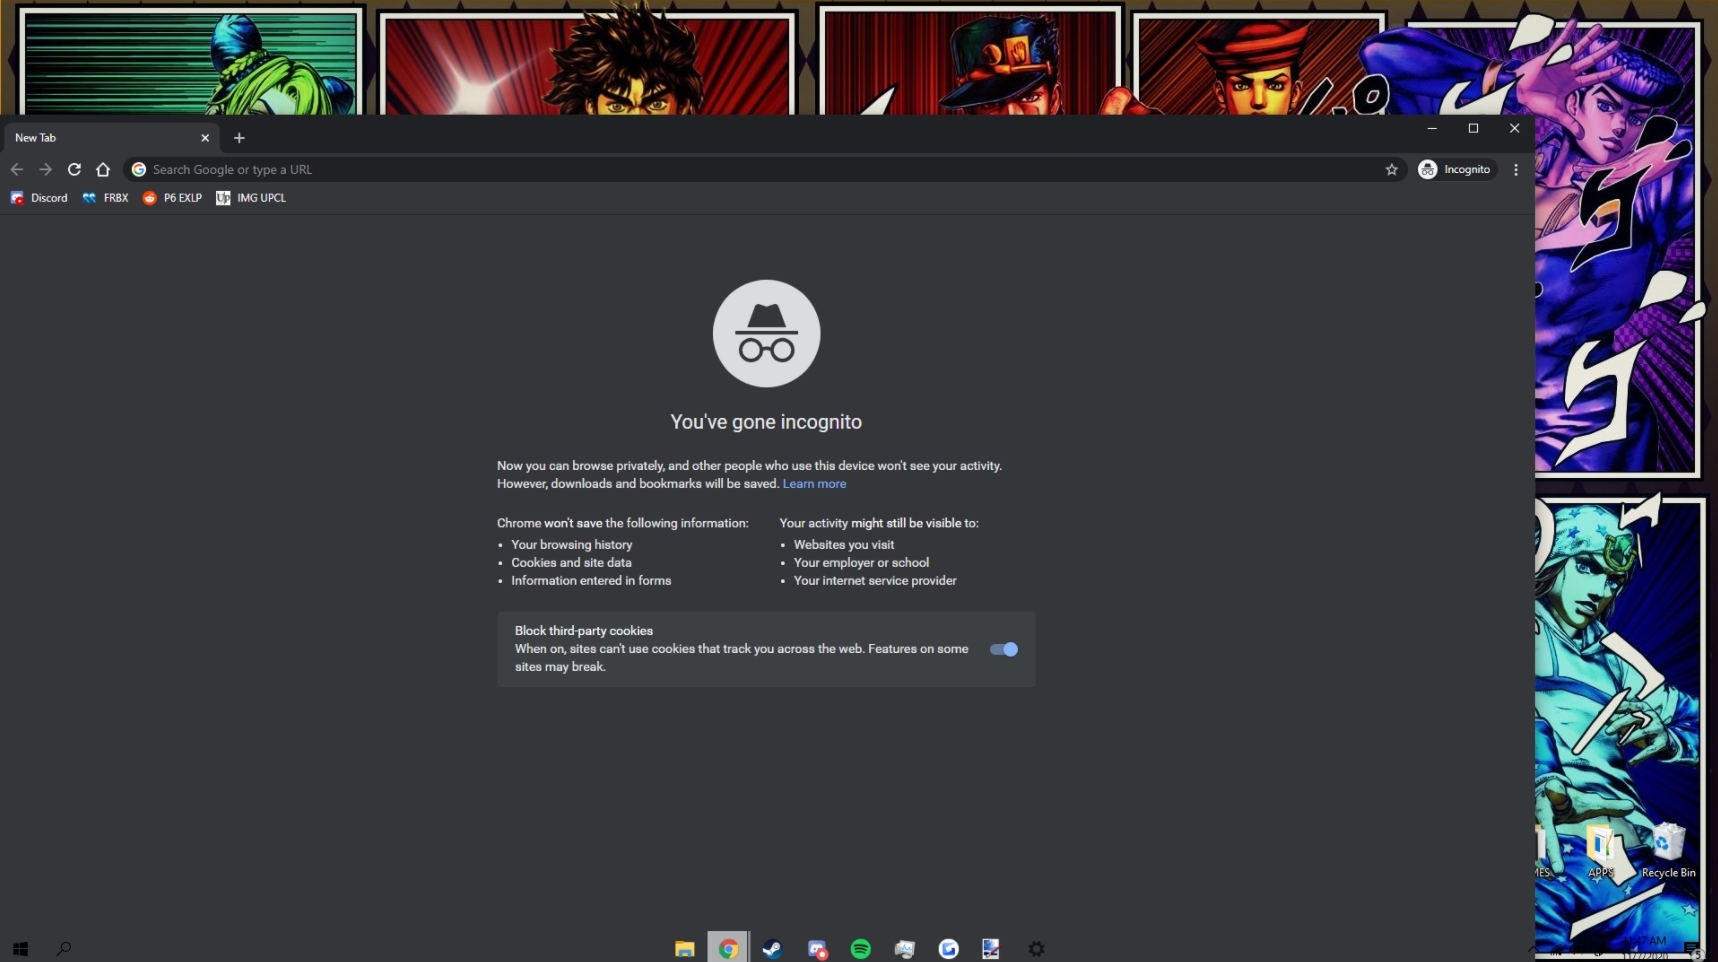Open the Incognito profile indicator
This screenshot has height=962, width=1718.
1456,170
